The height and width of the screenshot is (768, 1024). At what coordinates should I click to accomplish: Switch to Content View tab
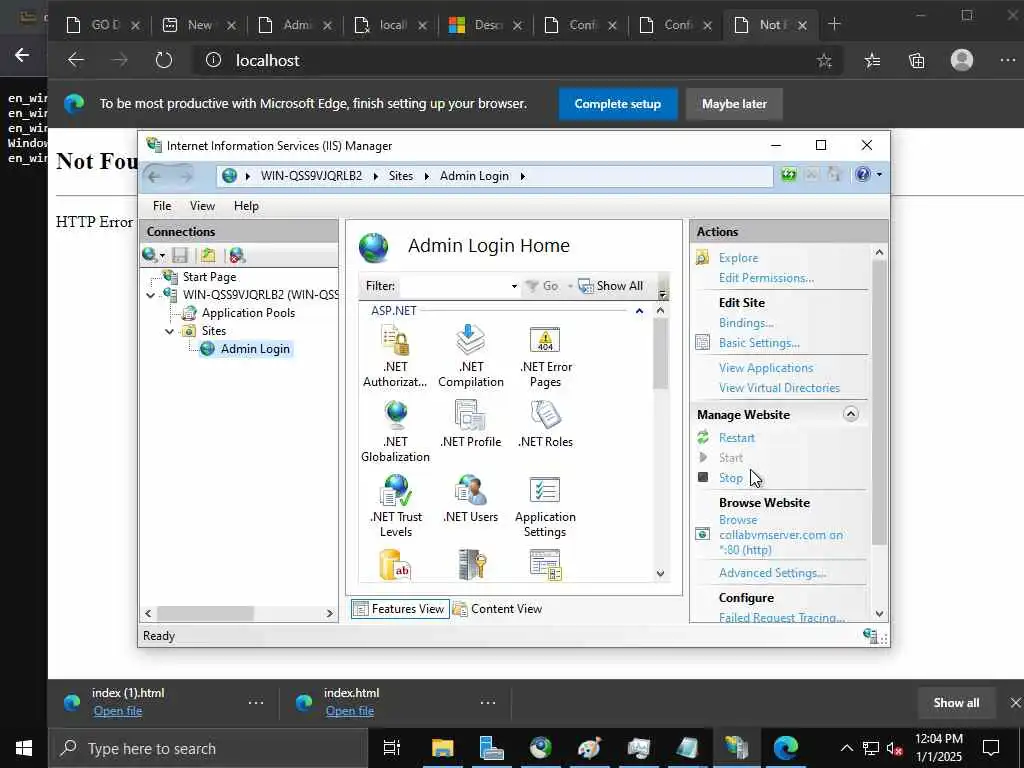pyautogui.click(x=498, y=609)
